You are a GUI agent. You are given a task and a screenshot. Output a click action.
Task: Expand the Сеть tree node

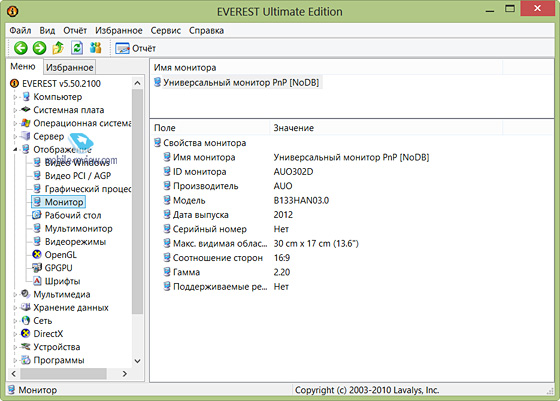[15, 321]
